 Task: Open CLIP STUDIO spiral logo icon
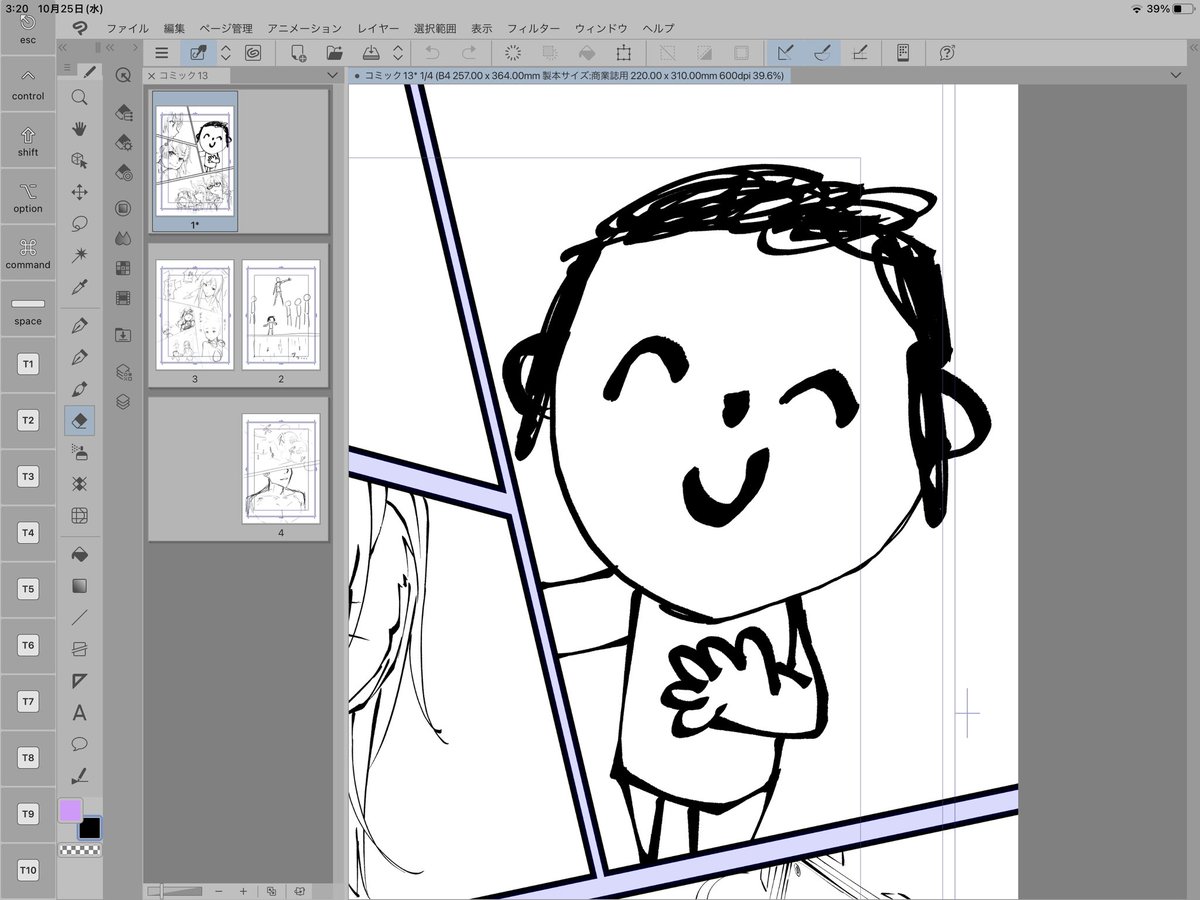253,53
